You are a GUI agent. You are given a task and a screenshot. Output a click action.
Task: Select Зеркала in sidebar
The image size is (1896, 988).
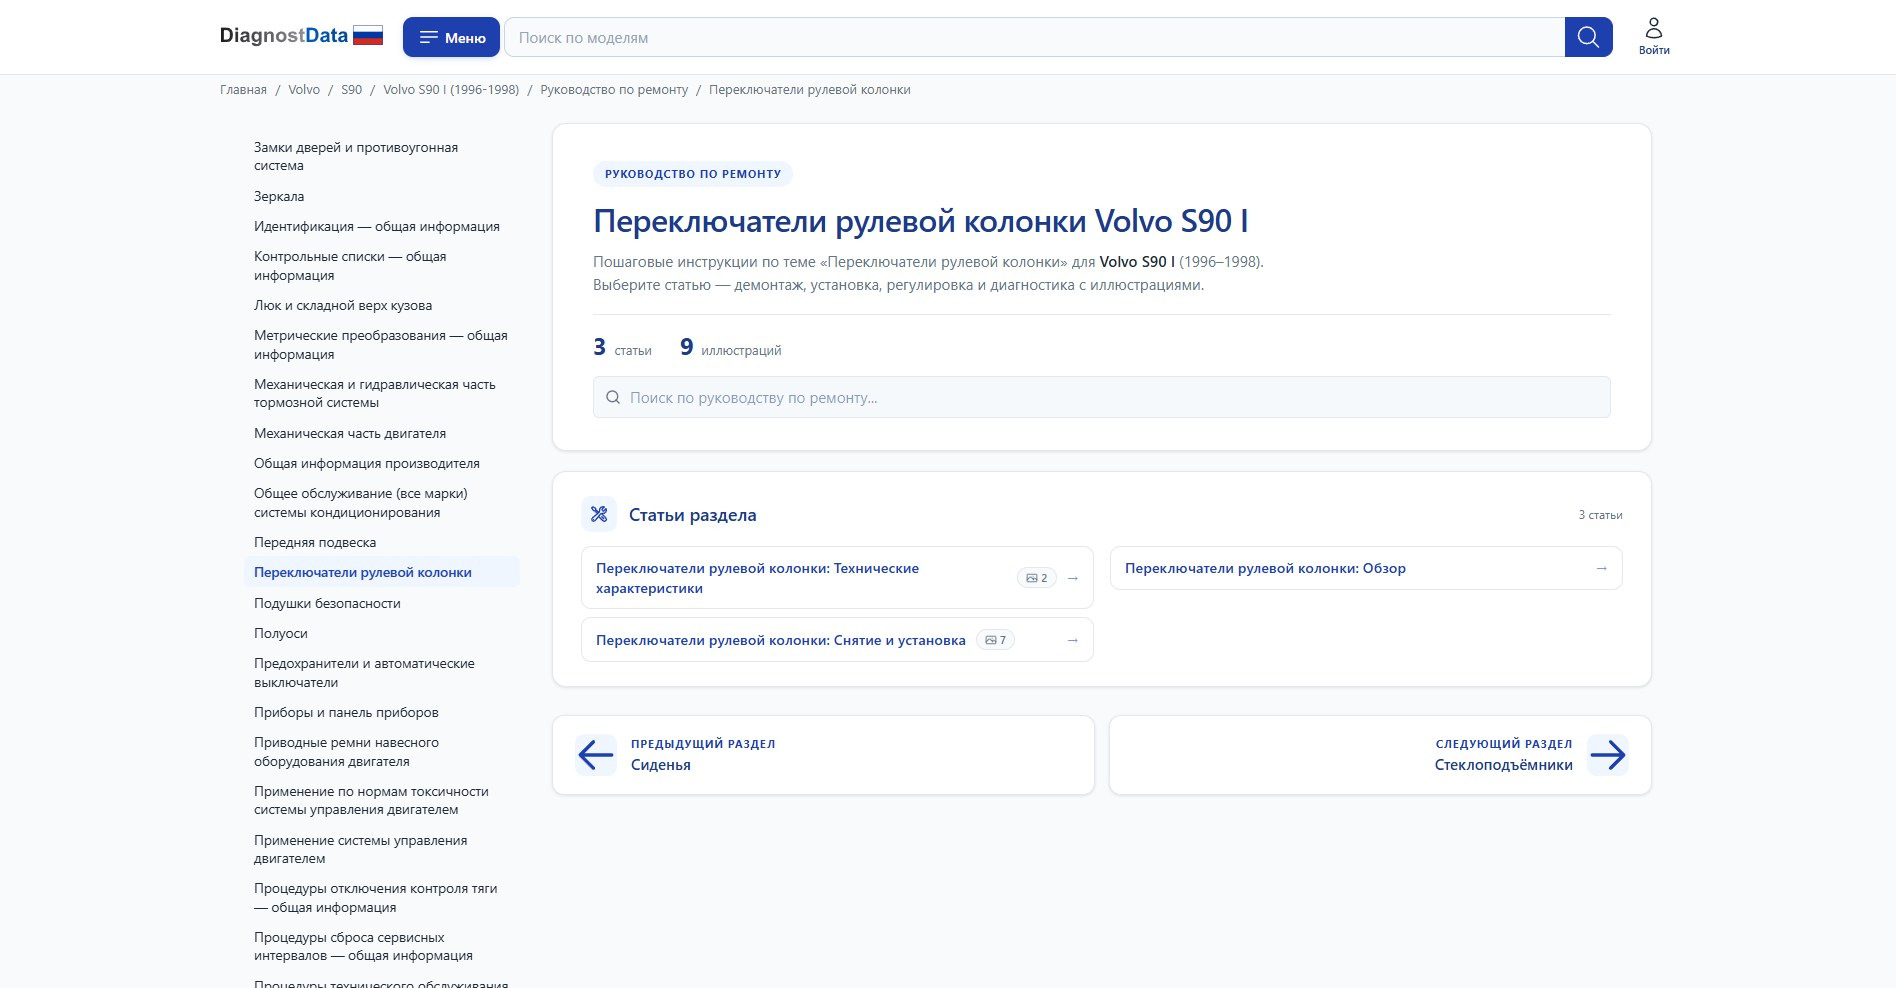[x=381, y=196]
